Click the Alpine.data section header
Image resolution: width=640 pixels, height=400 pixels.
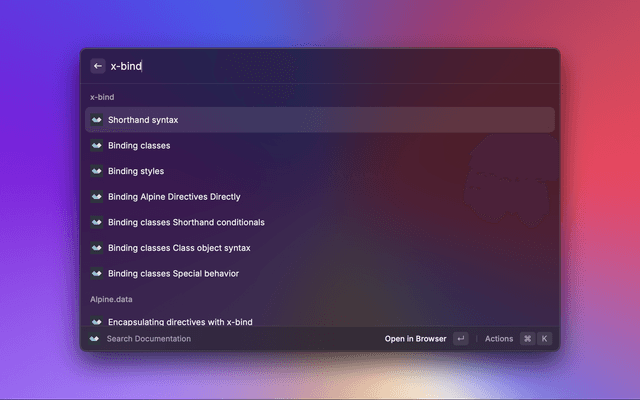pyautogui.click(x=111, y=299)
